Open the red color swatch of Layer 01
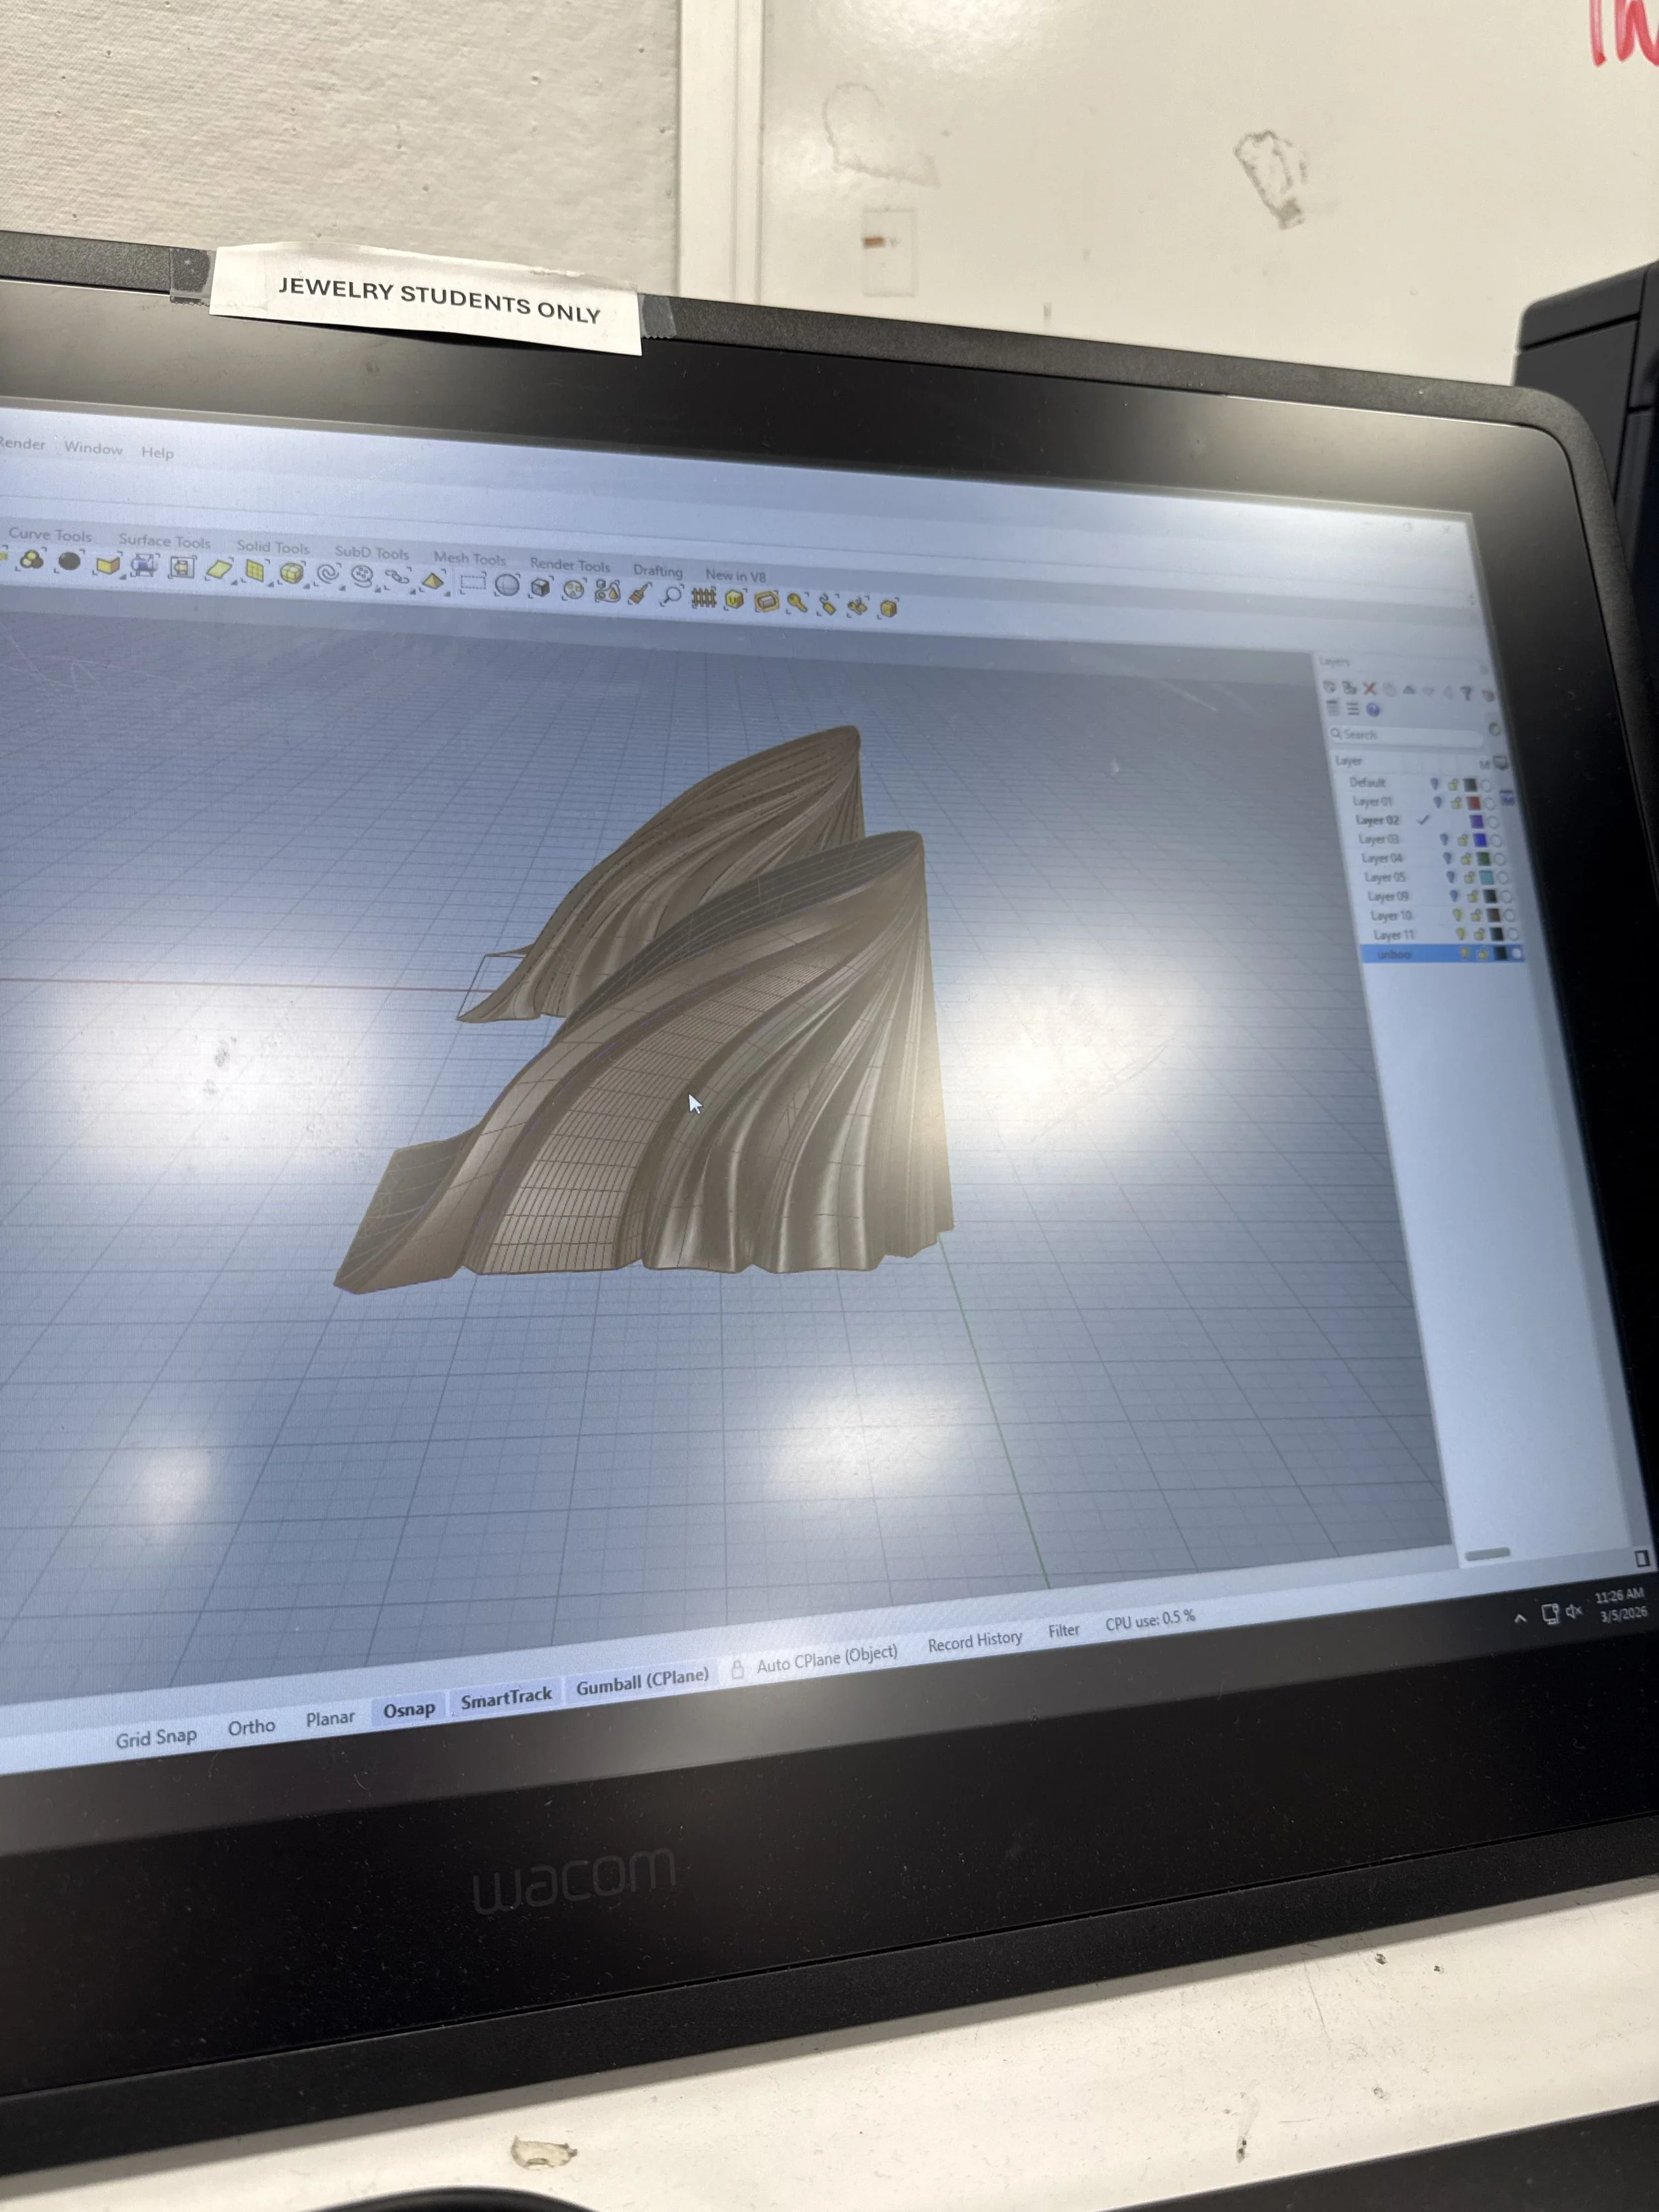The height and width of the screenshot is (2212, 1659). pos(1474,803)
